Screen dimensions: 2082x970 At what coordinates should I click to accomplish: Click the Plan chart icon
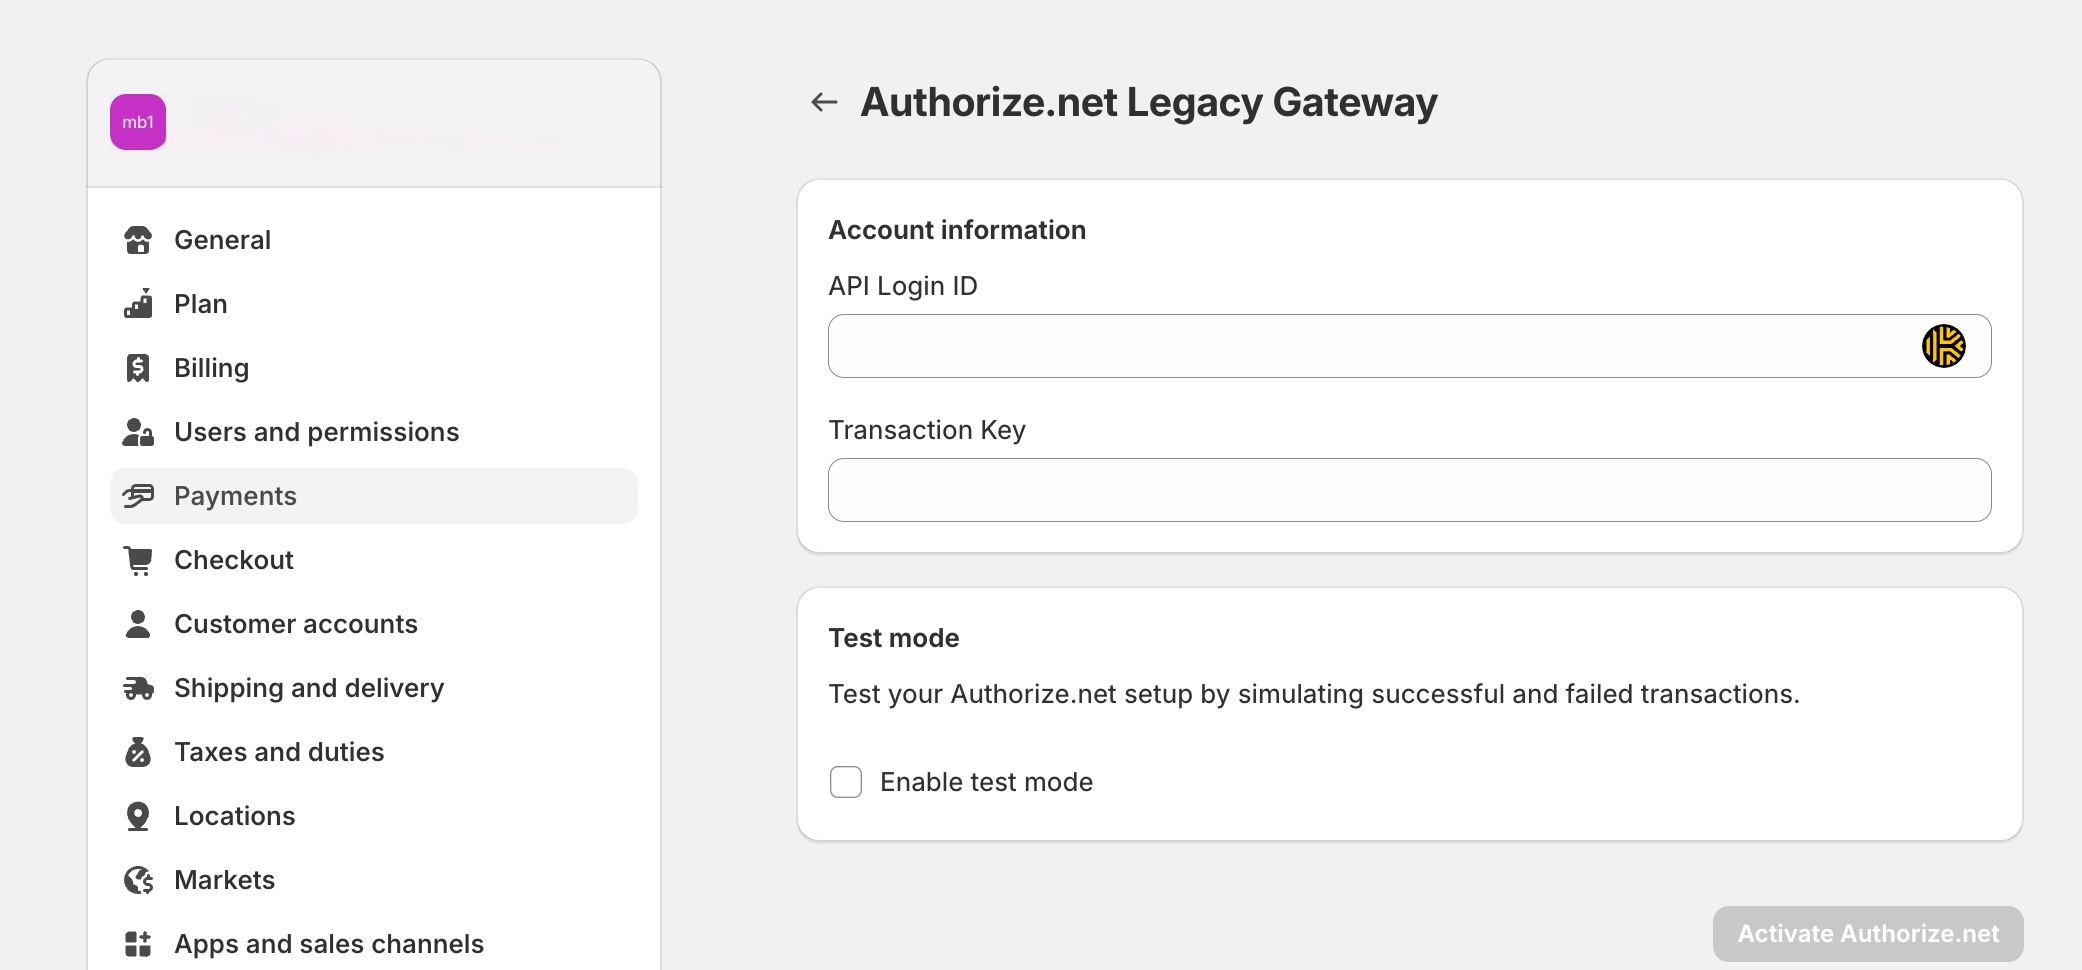138,304
